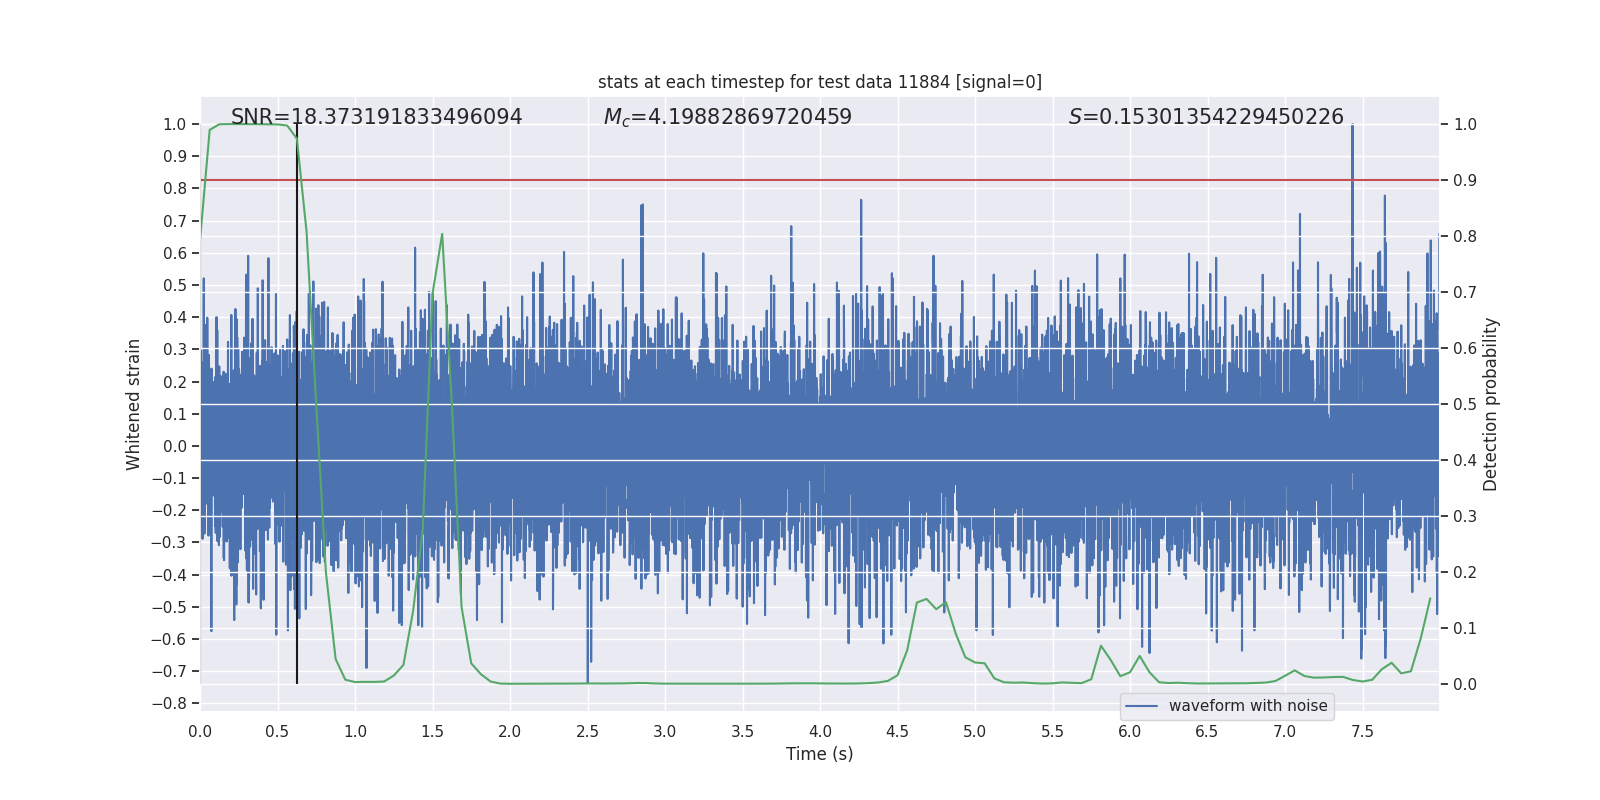Click the 2.5 tick on time axis
This screenshot has width=1600, height=800.
coord(587,731)
